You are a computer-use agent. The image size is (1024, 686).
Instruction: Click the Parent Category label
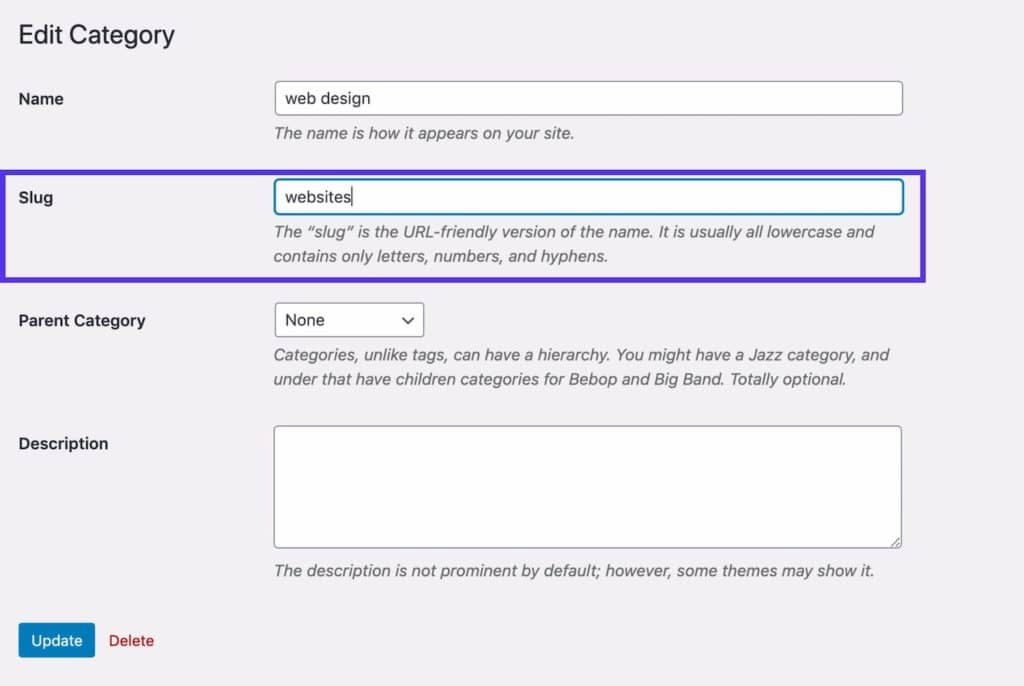pos(81,320)
